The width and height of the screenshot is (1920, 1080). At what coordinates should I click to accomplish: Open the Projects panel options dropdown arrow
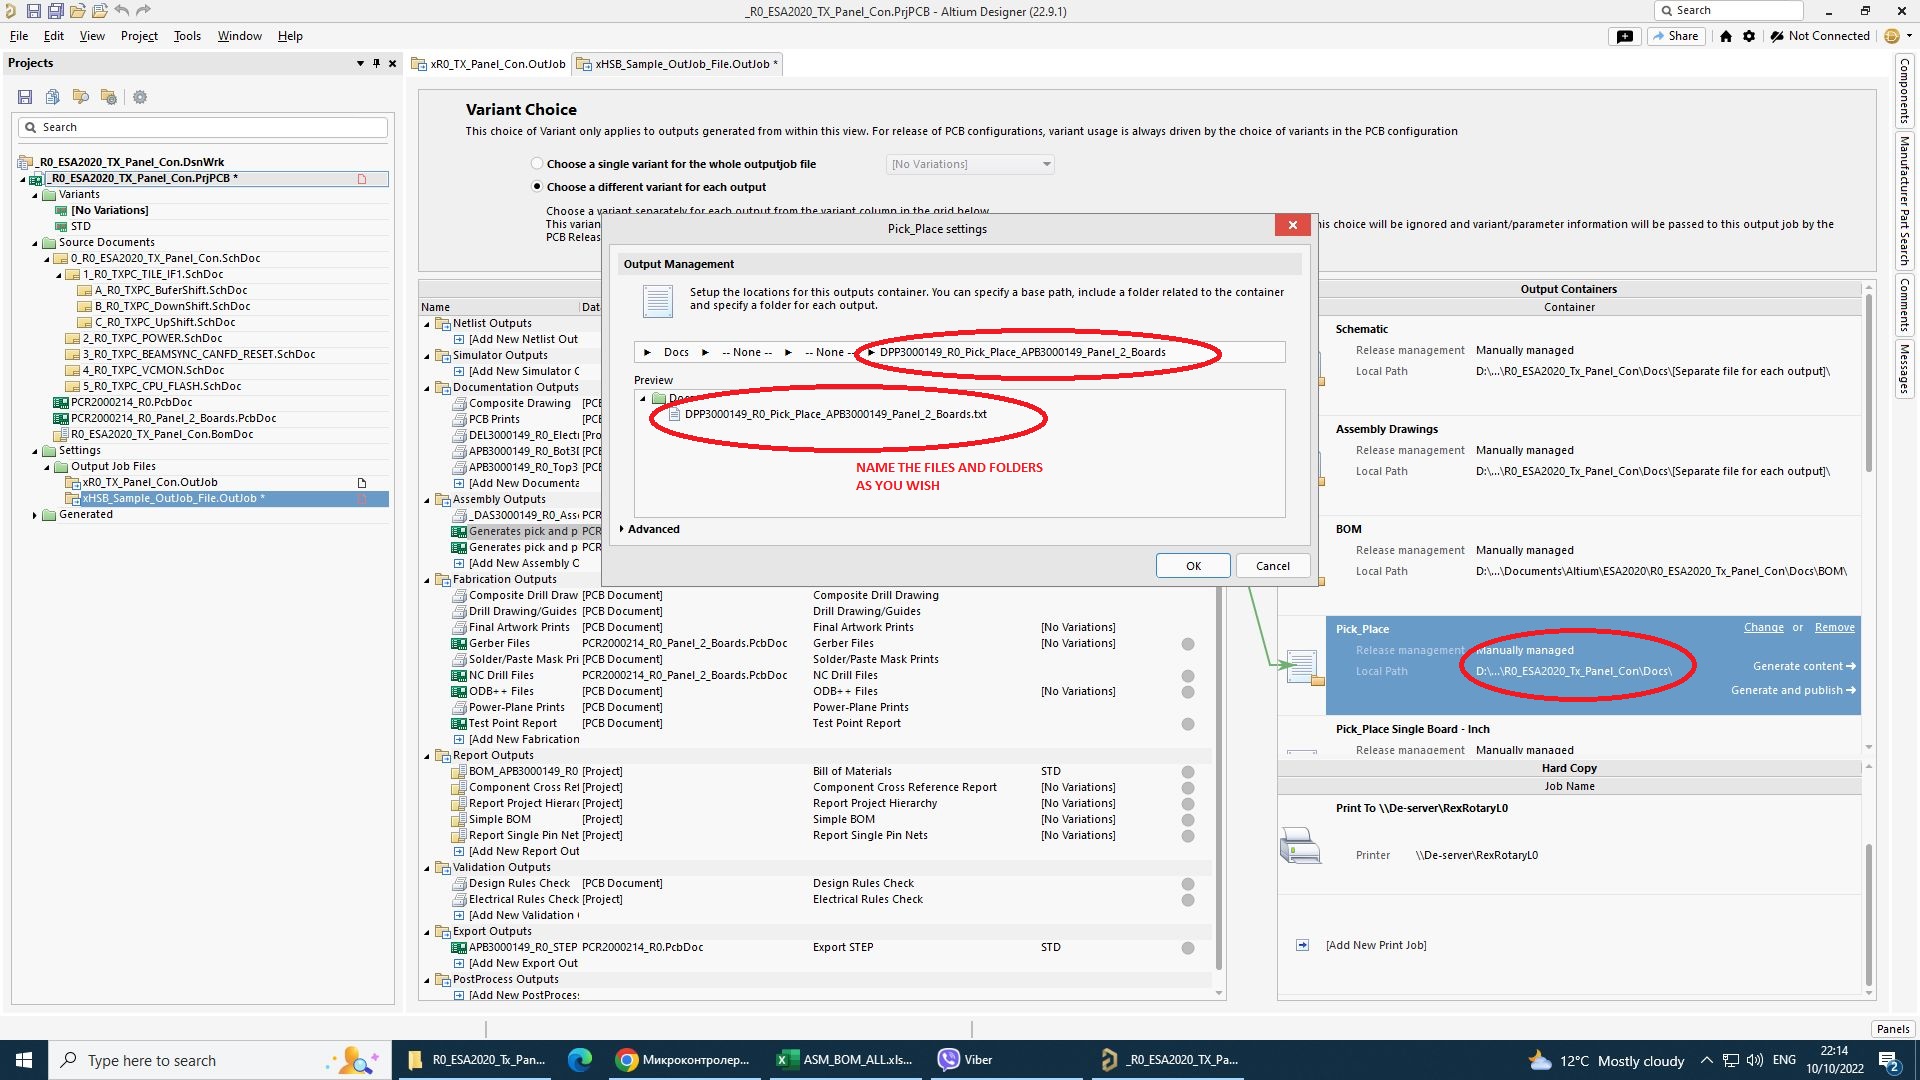[x=360, y=63]
